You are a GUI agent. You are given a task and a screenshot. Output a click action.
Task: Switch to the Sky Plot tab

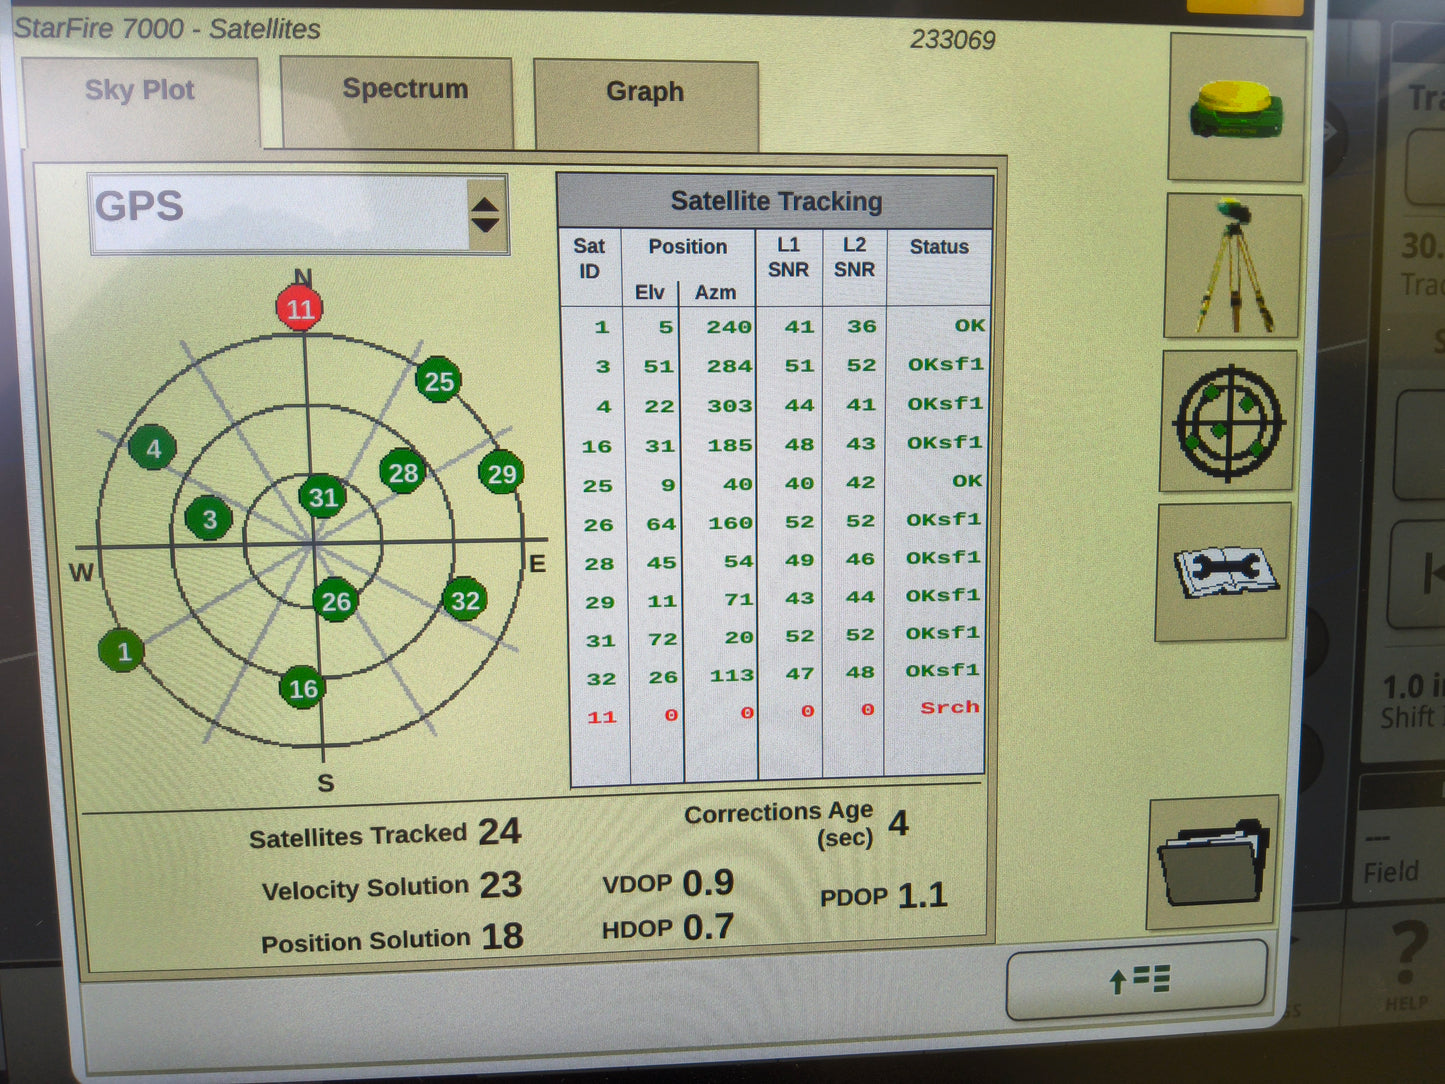tap(140, 102)
